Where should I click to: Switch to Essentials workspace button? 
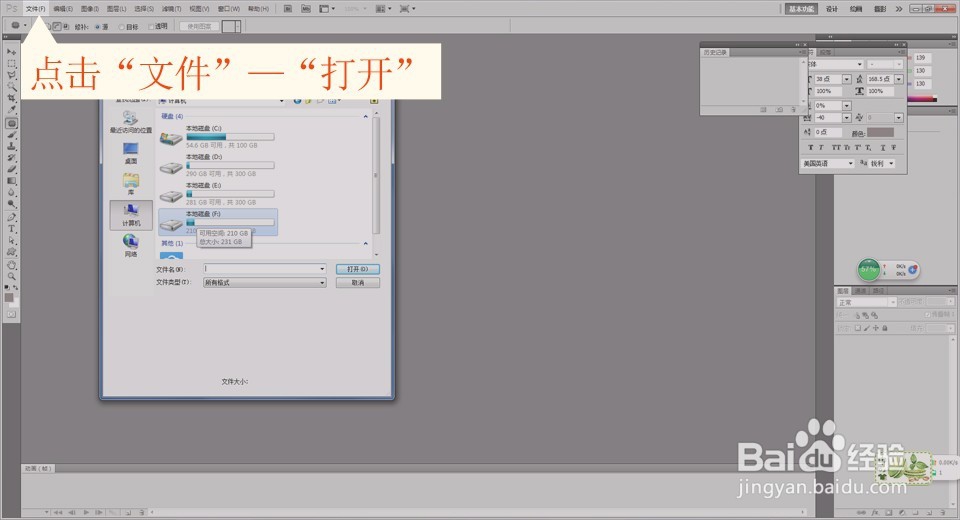(801, 9)
